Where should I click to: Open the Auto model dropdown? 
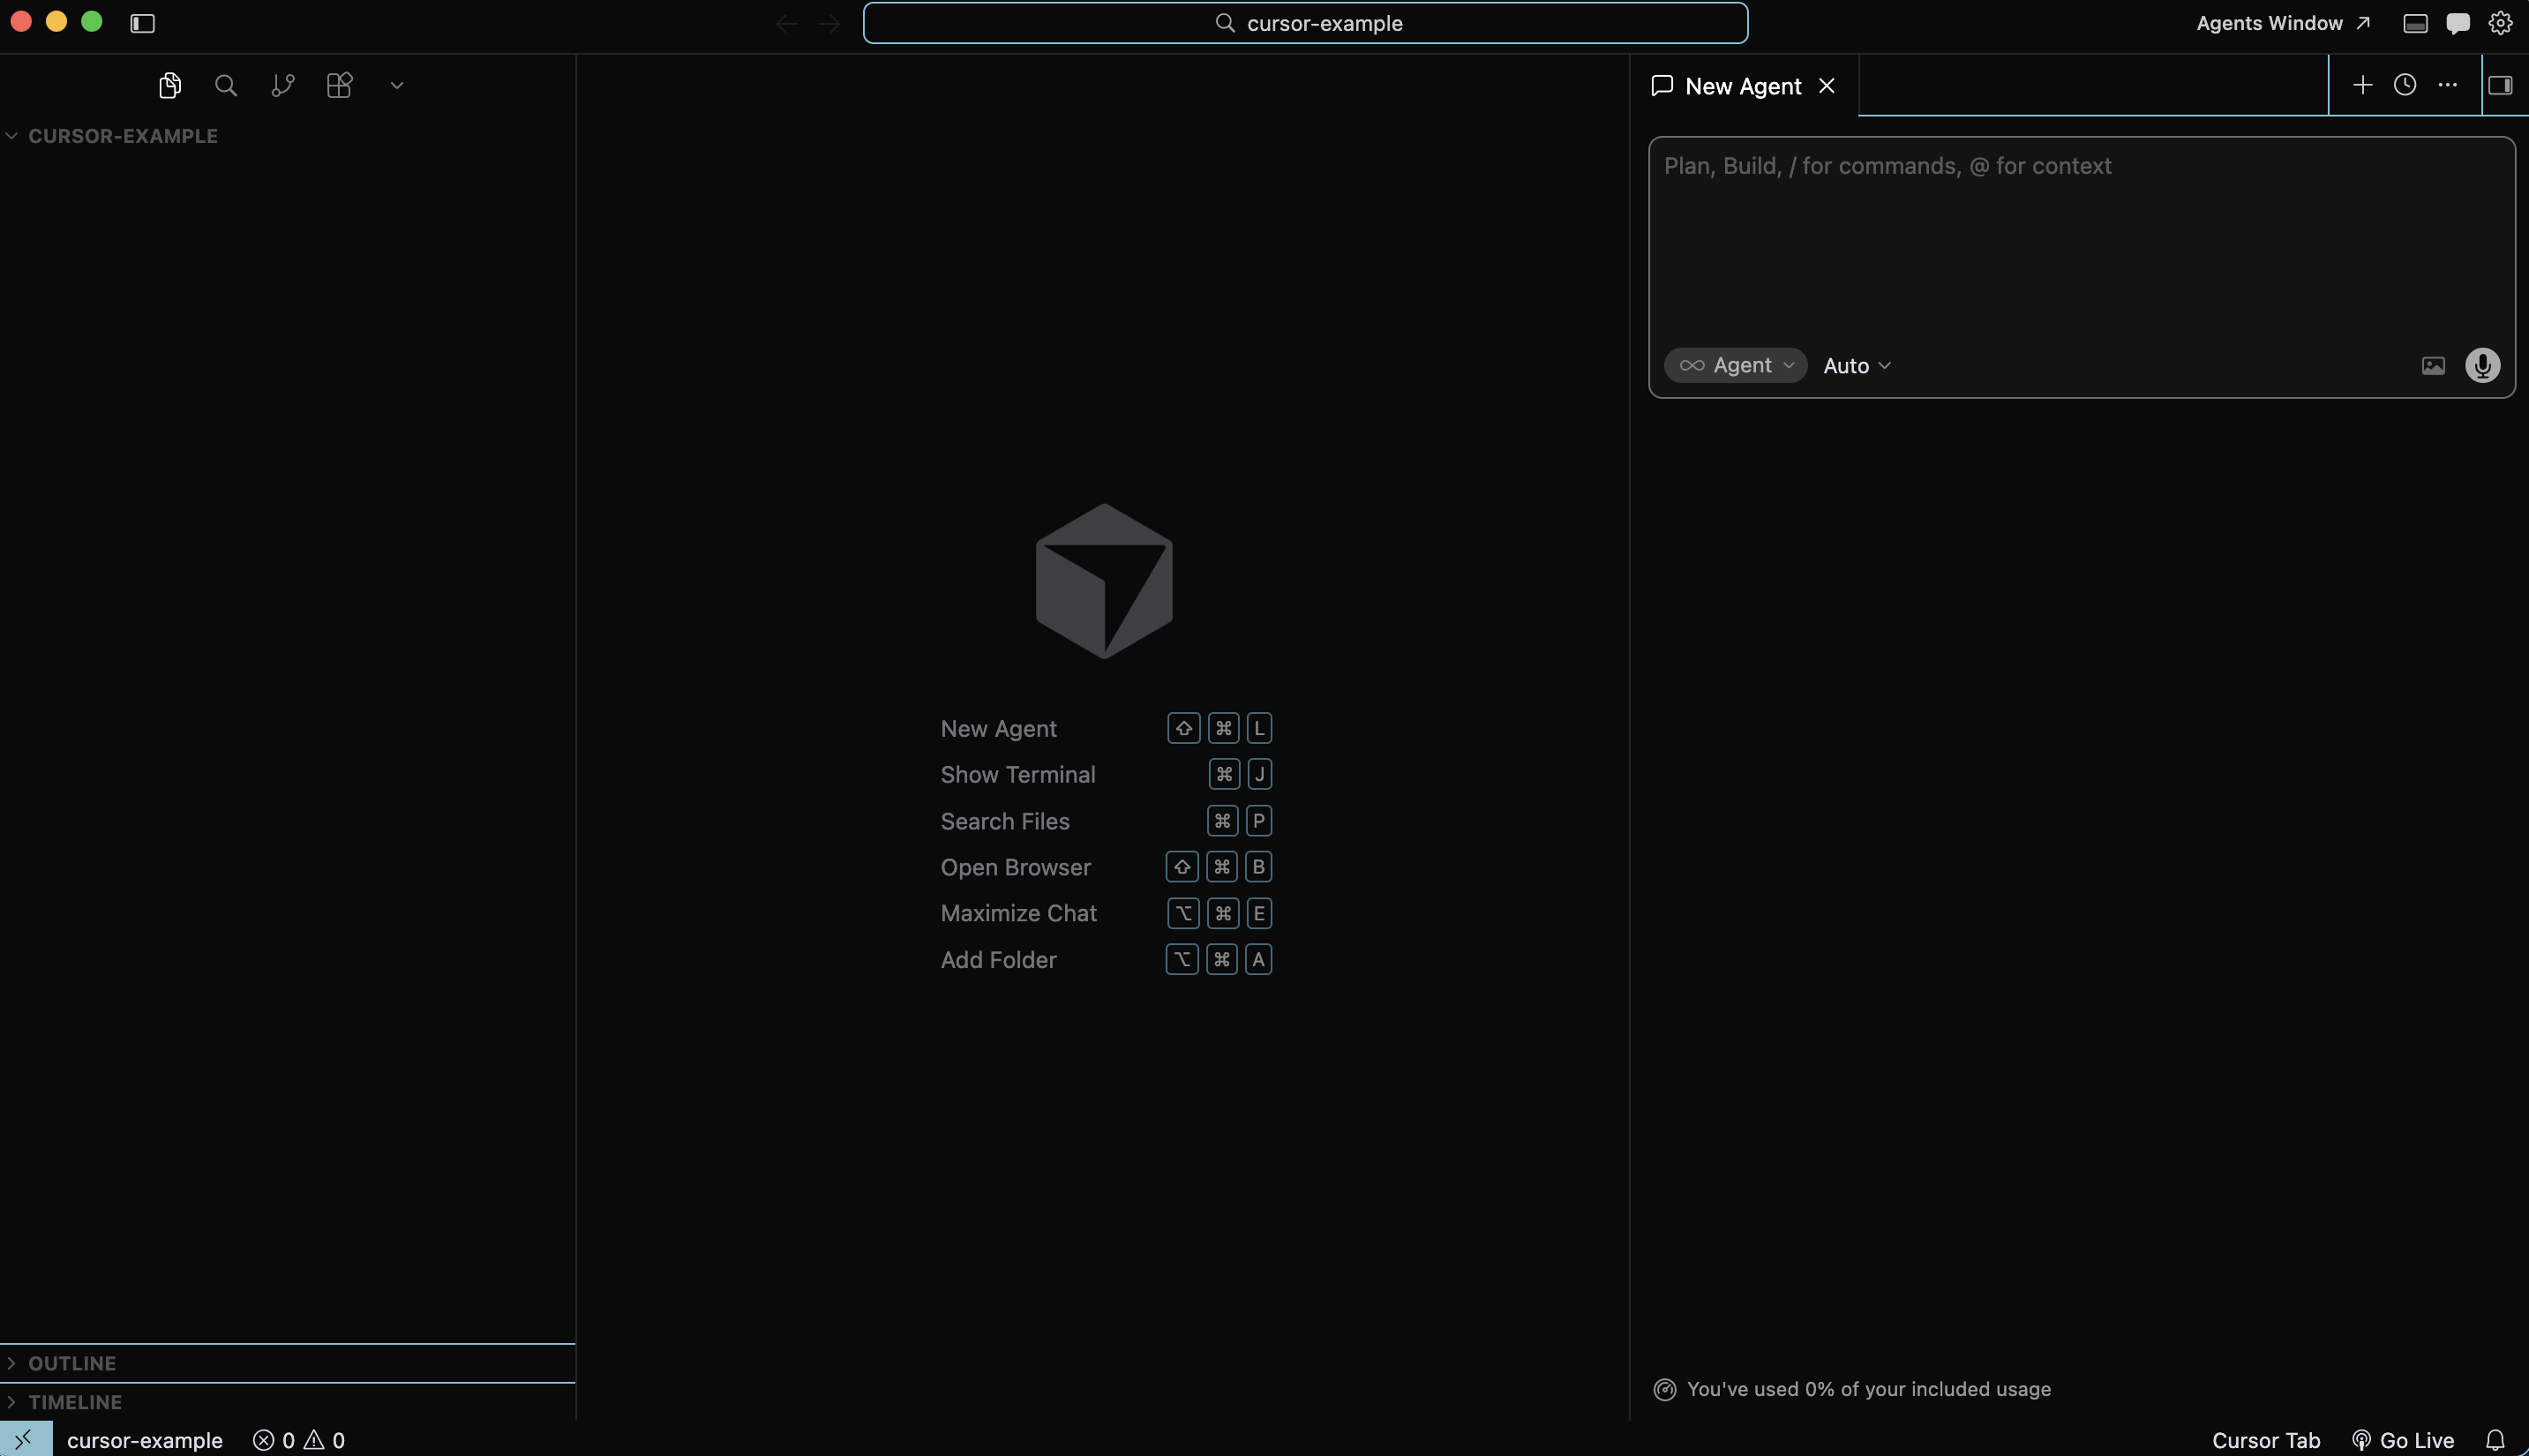tap(1856, 366)
